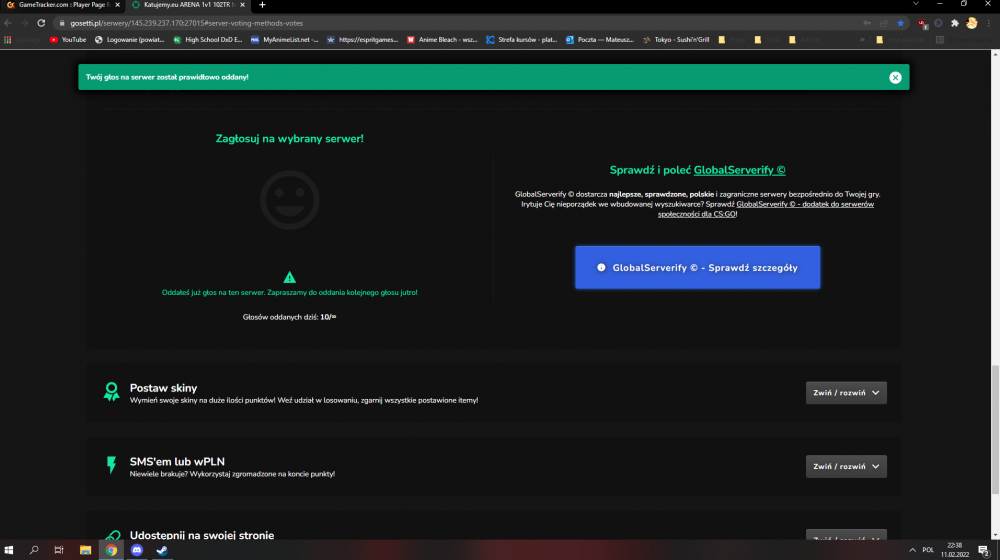
Task: Click the share page icon in address bar
Action: pos(884,23)
